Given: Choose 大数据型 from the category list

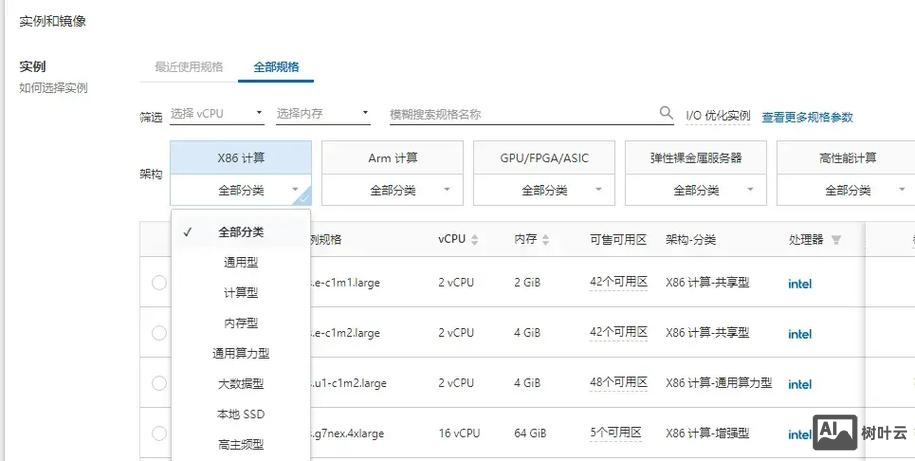Looking at the screenshot, I should 240,384.
